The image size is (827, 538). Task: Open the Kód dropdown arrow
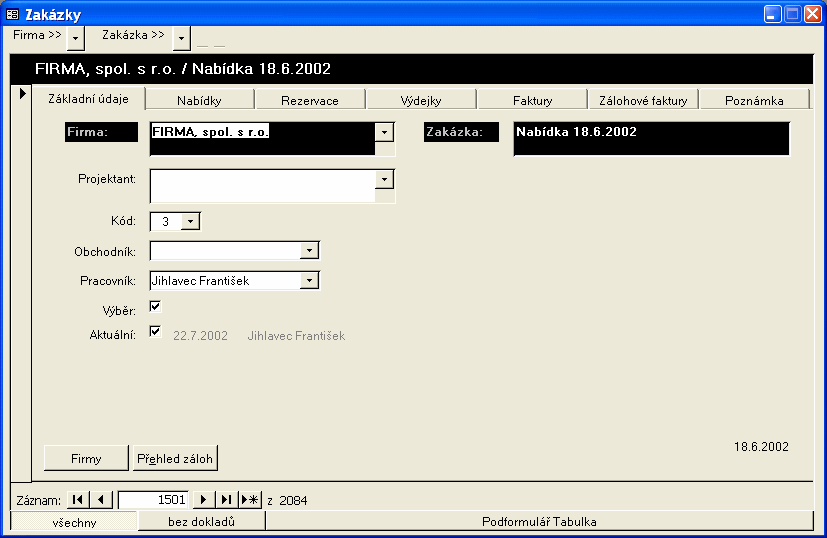pyautogui.click(x=191, y=221)
